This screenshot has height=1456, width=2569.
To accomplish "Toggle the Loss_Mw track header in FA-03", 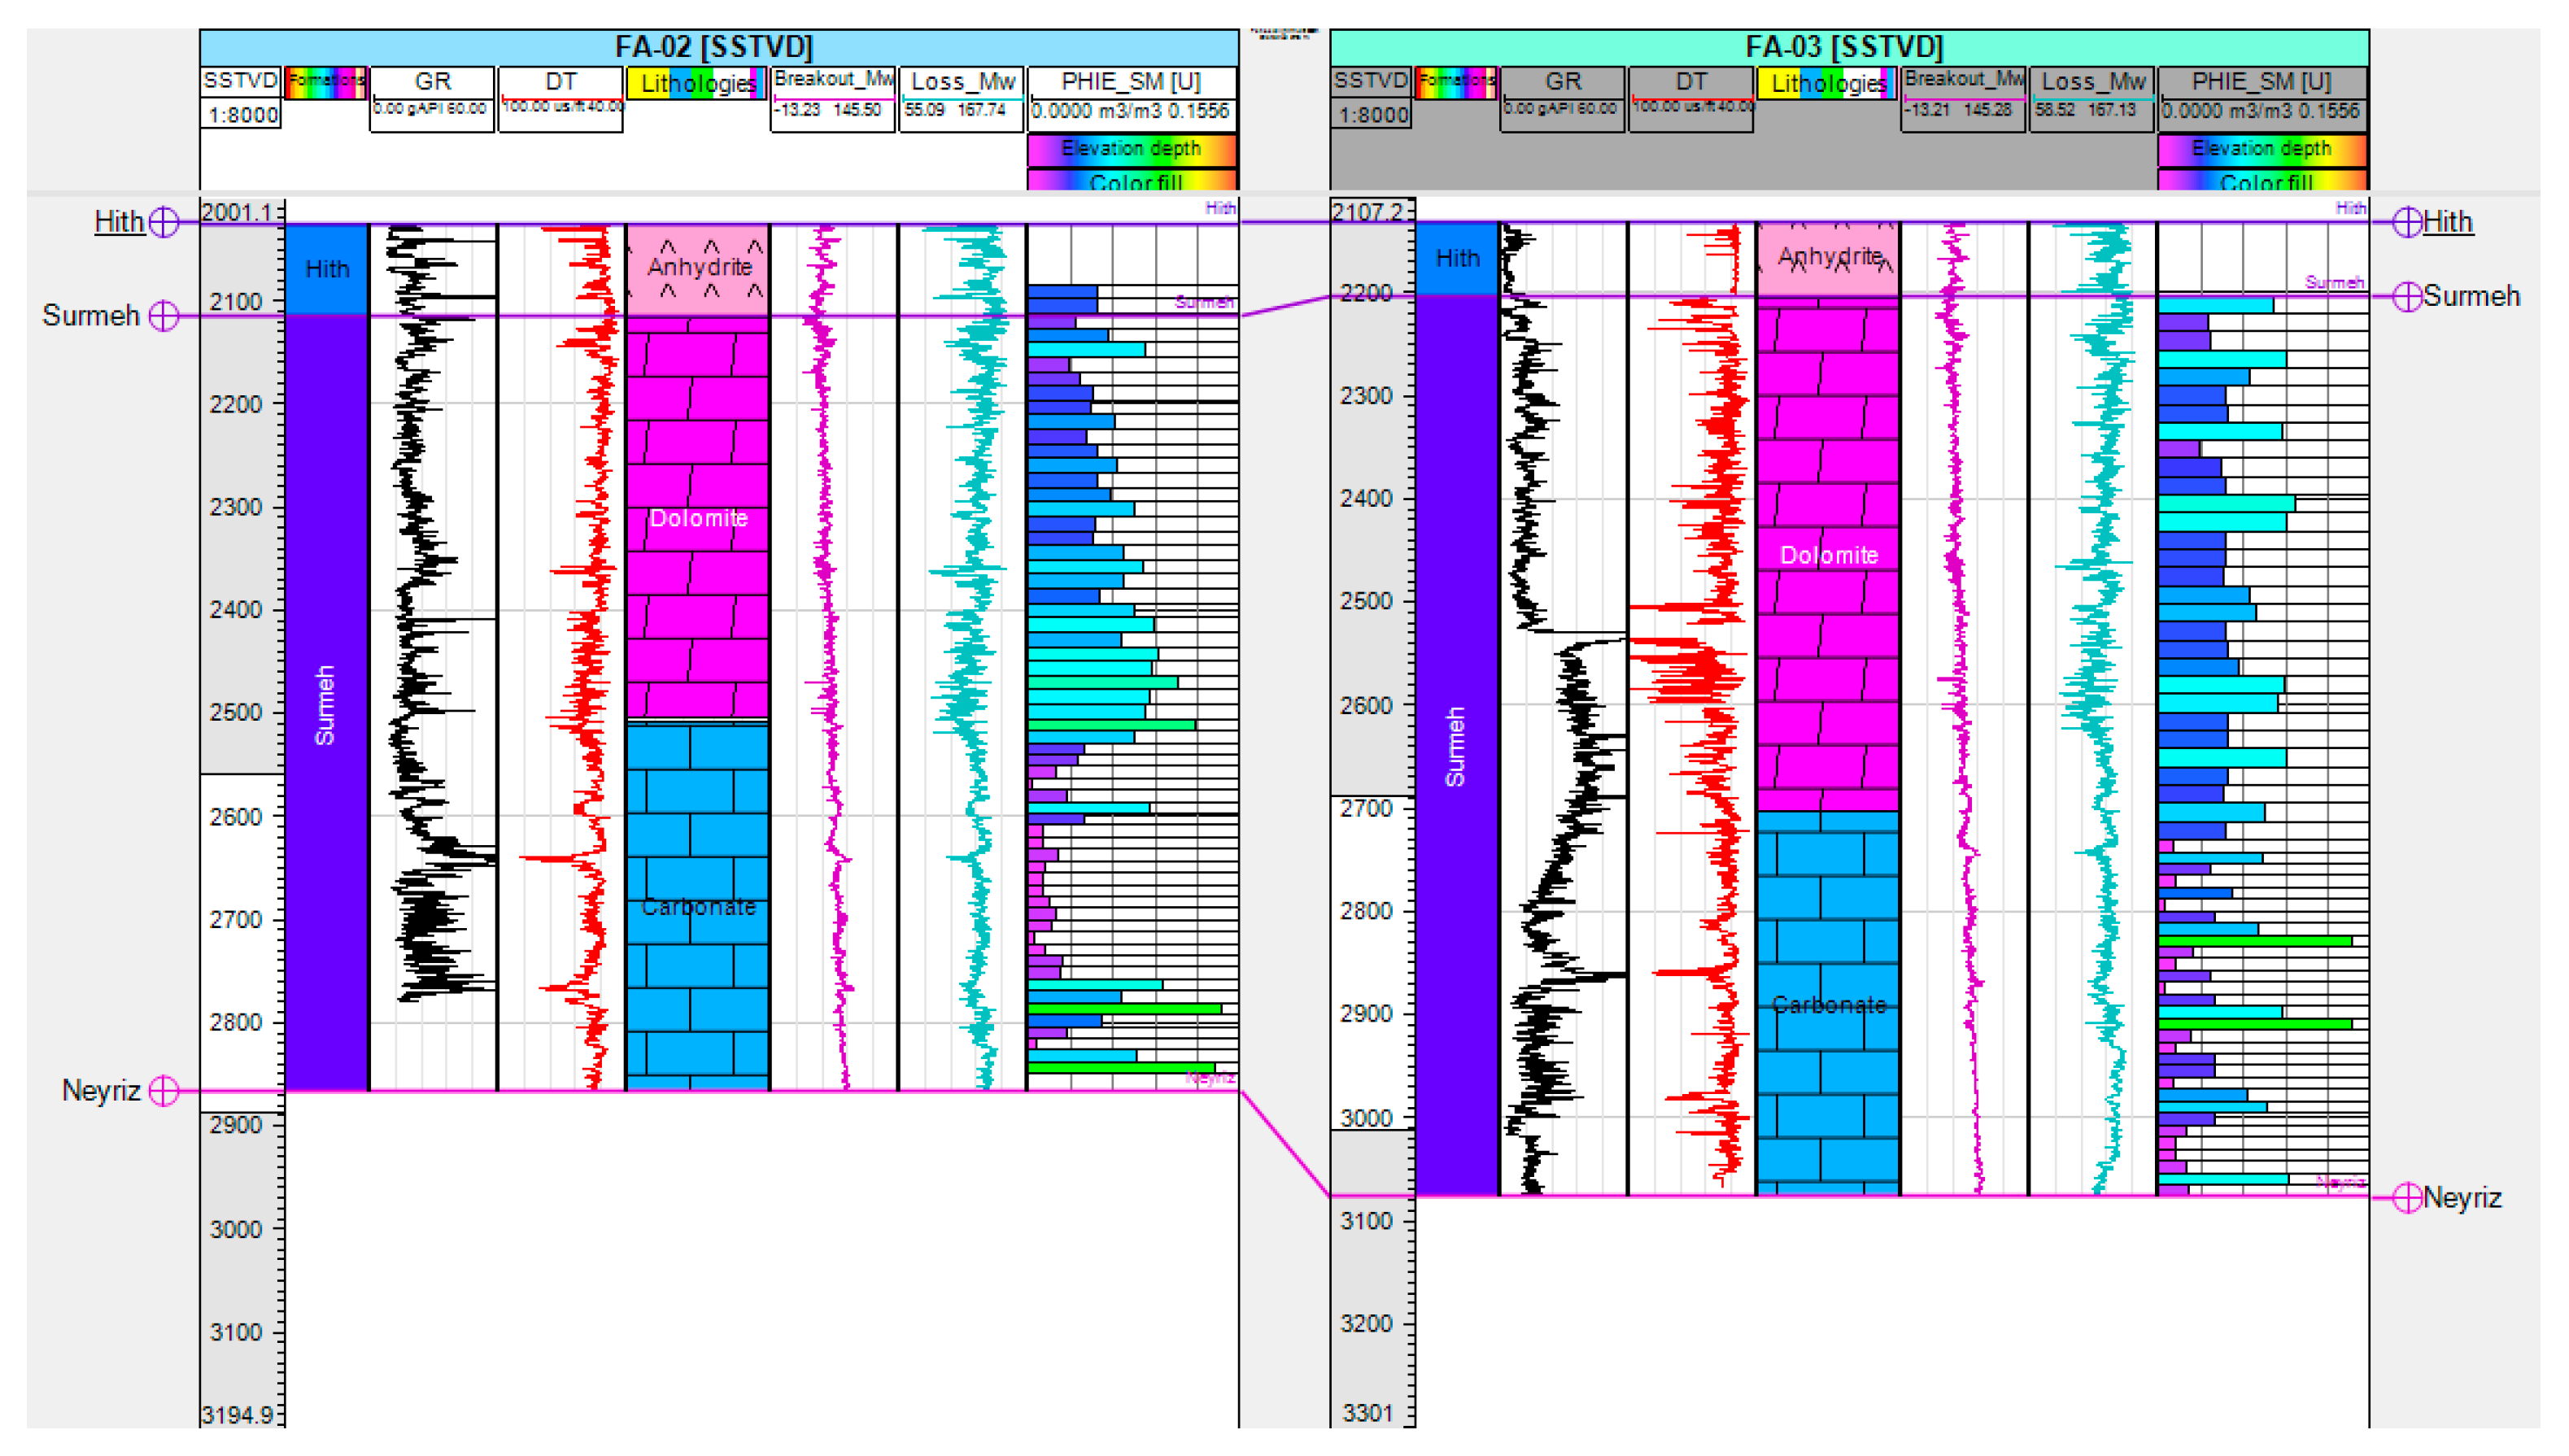I will pyautogui.click(x=2093, y=82).
